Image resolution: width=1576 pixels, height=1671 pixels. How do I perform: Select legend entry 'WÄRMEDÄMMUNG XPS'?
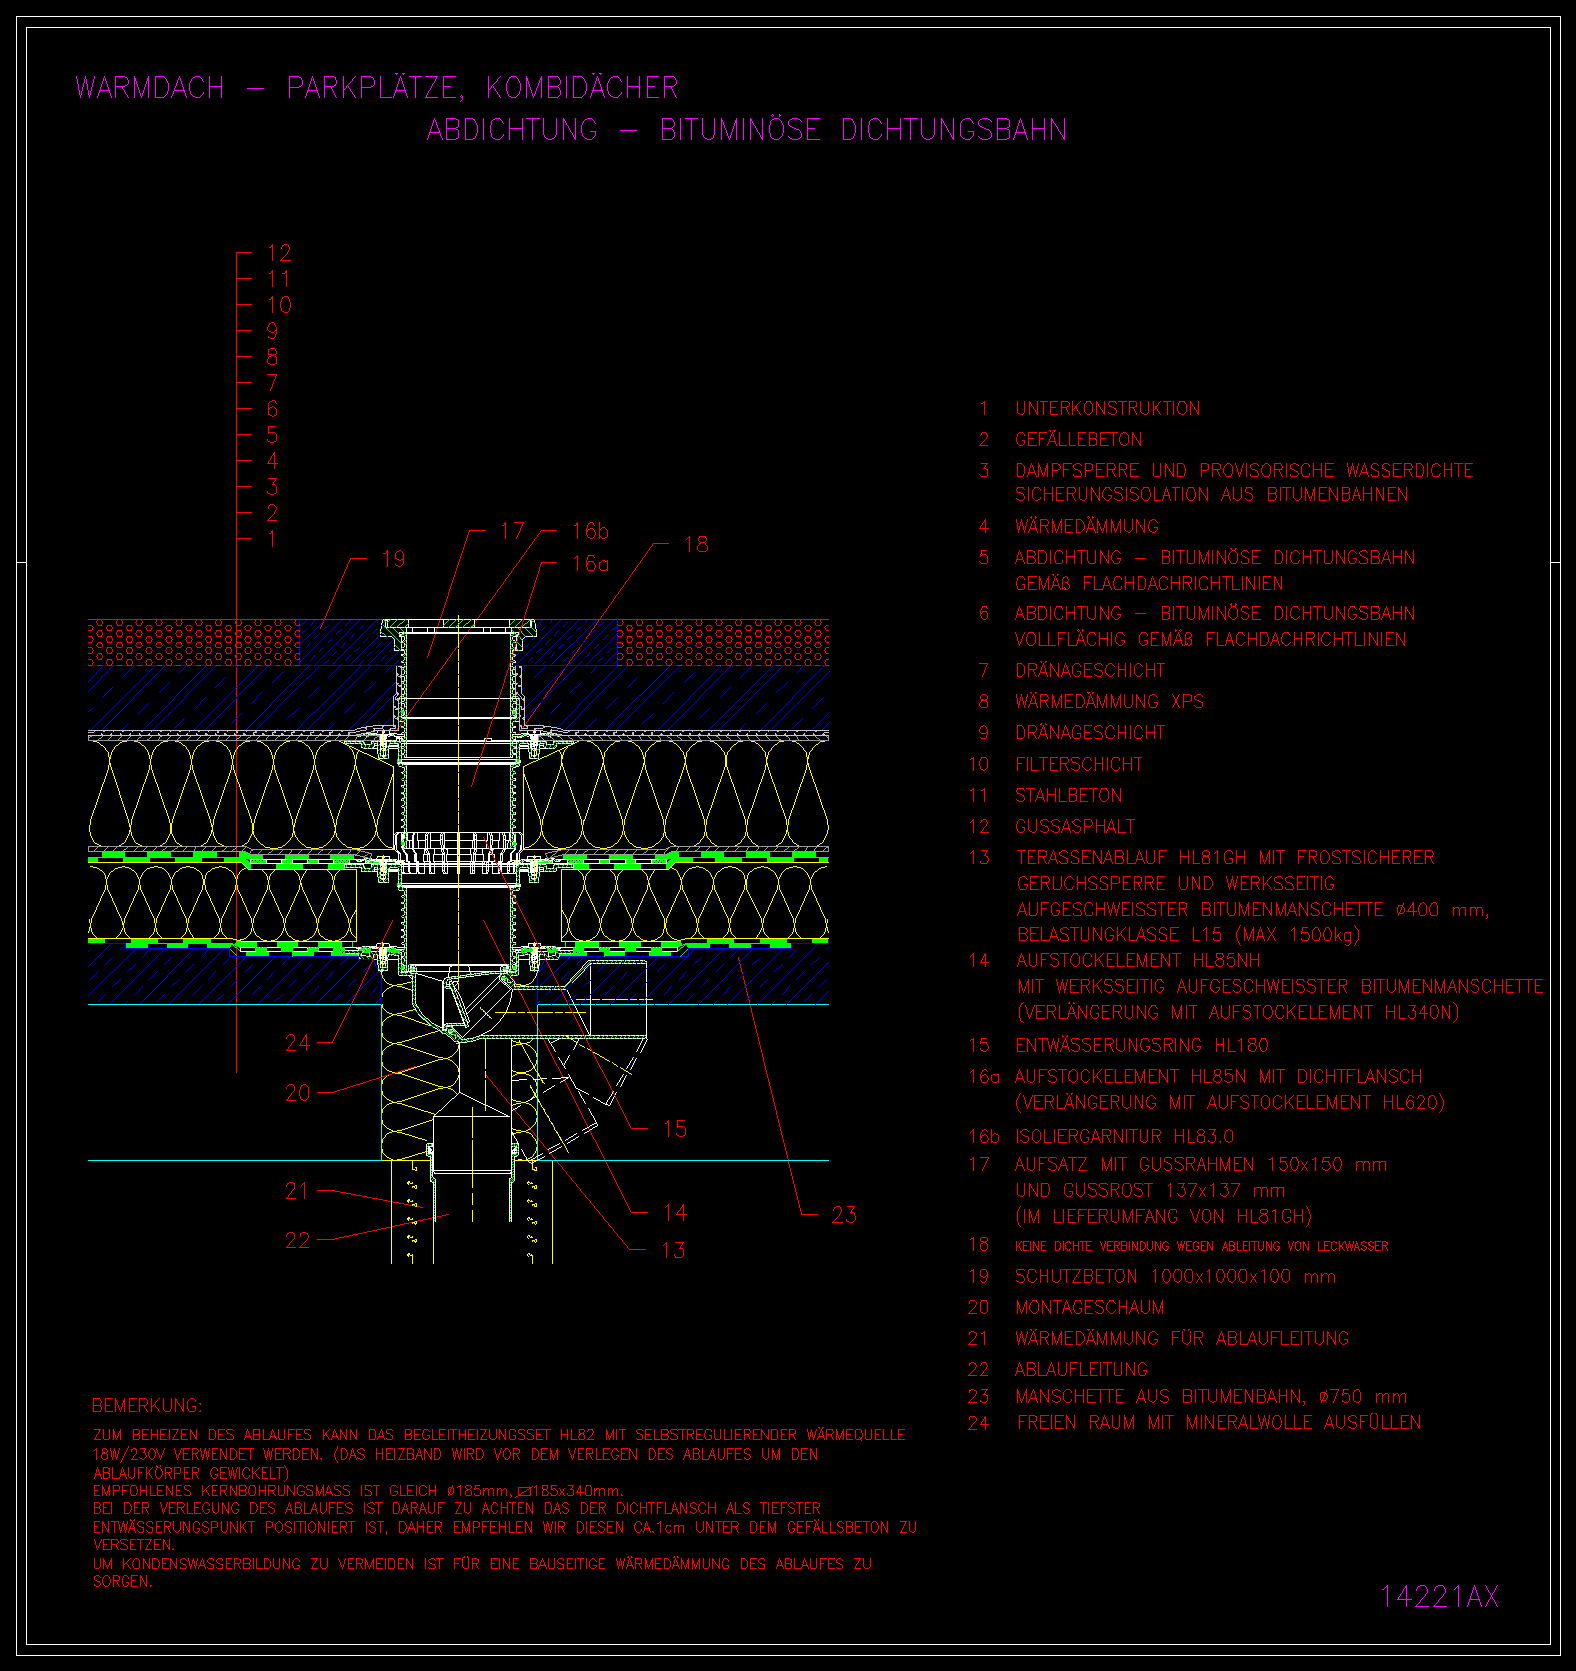[x=1110, y=701]
